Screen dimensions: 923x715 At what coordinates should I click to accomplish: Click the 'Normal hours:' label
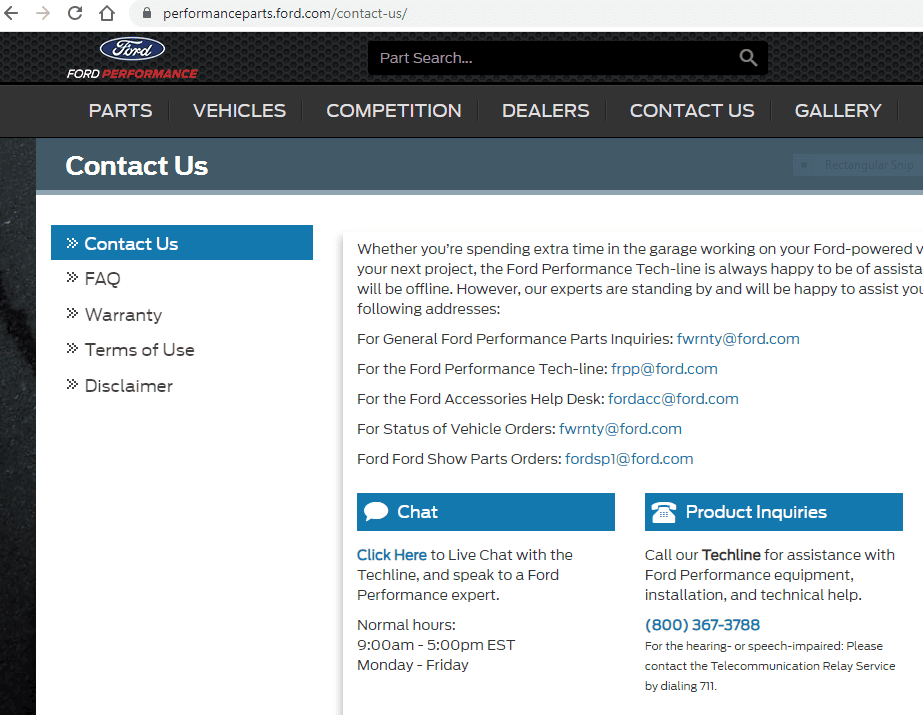(406, 625)
